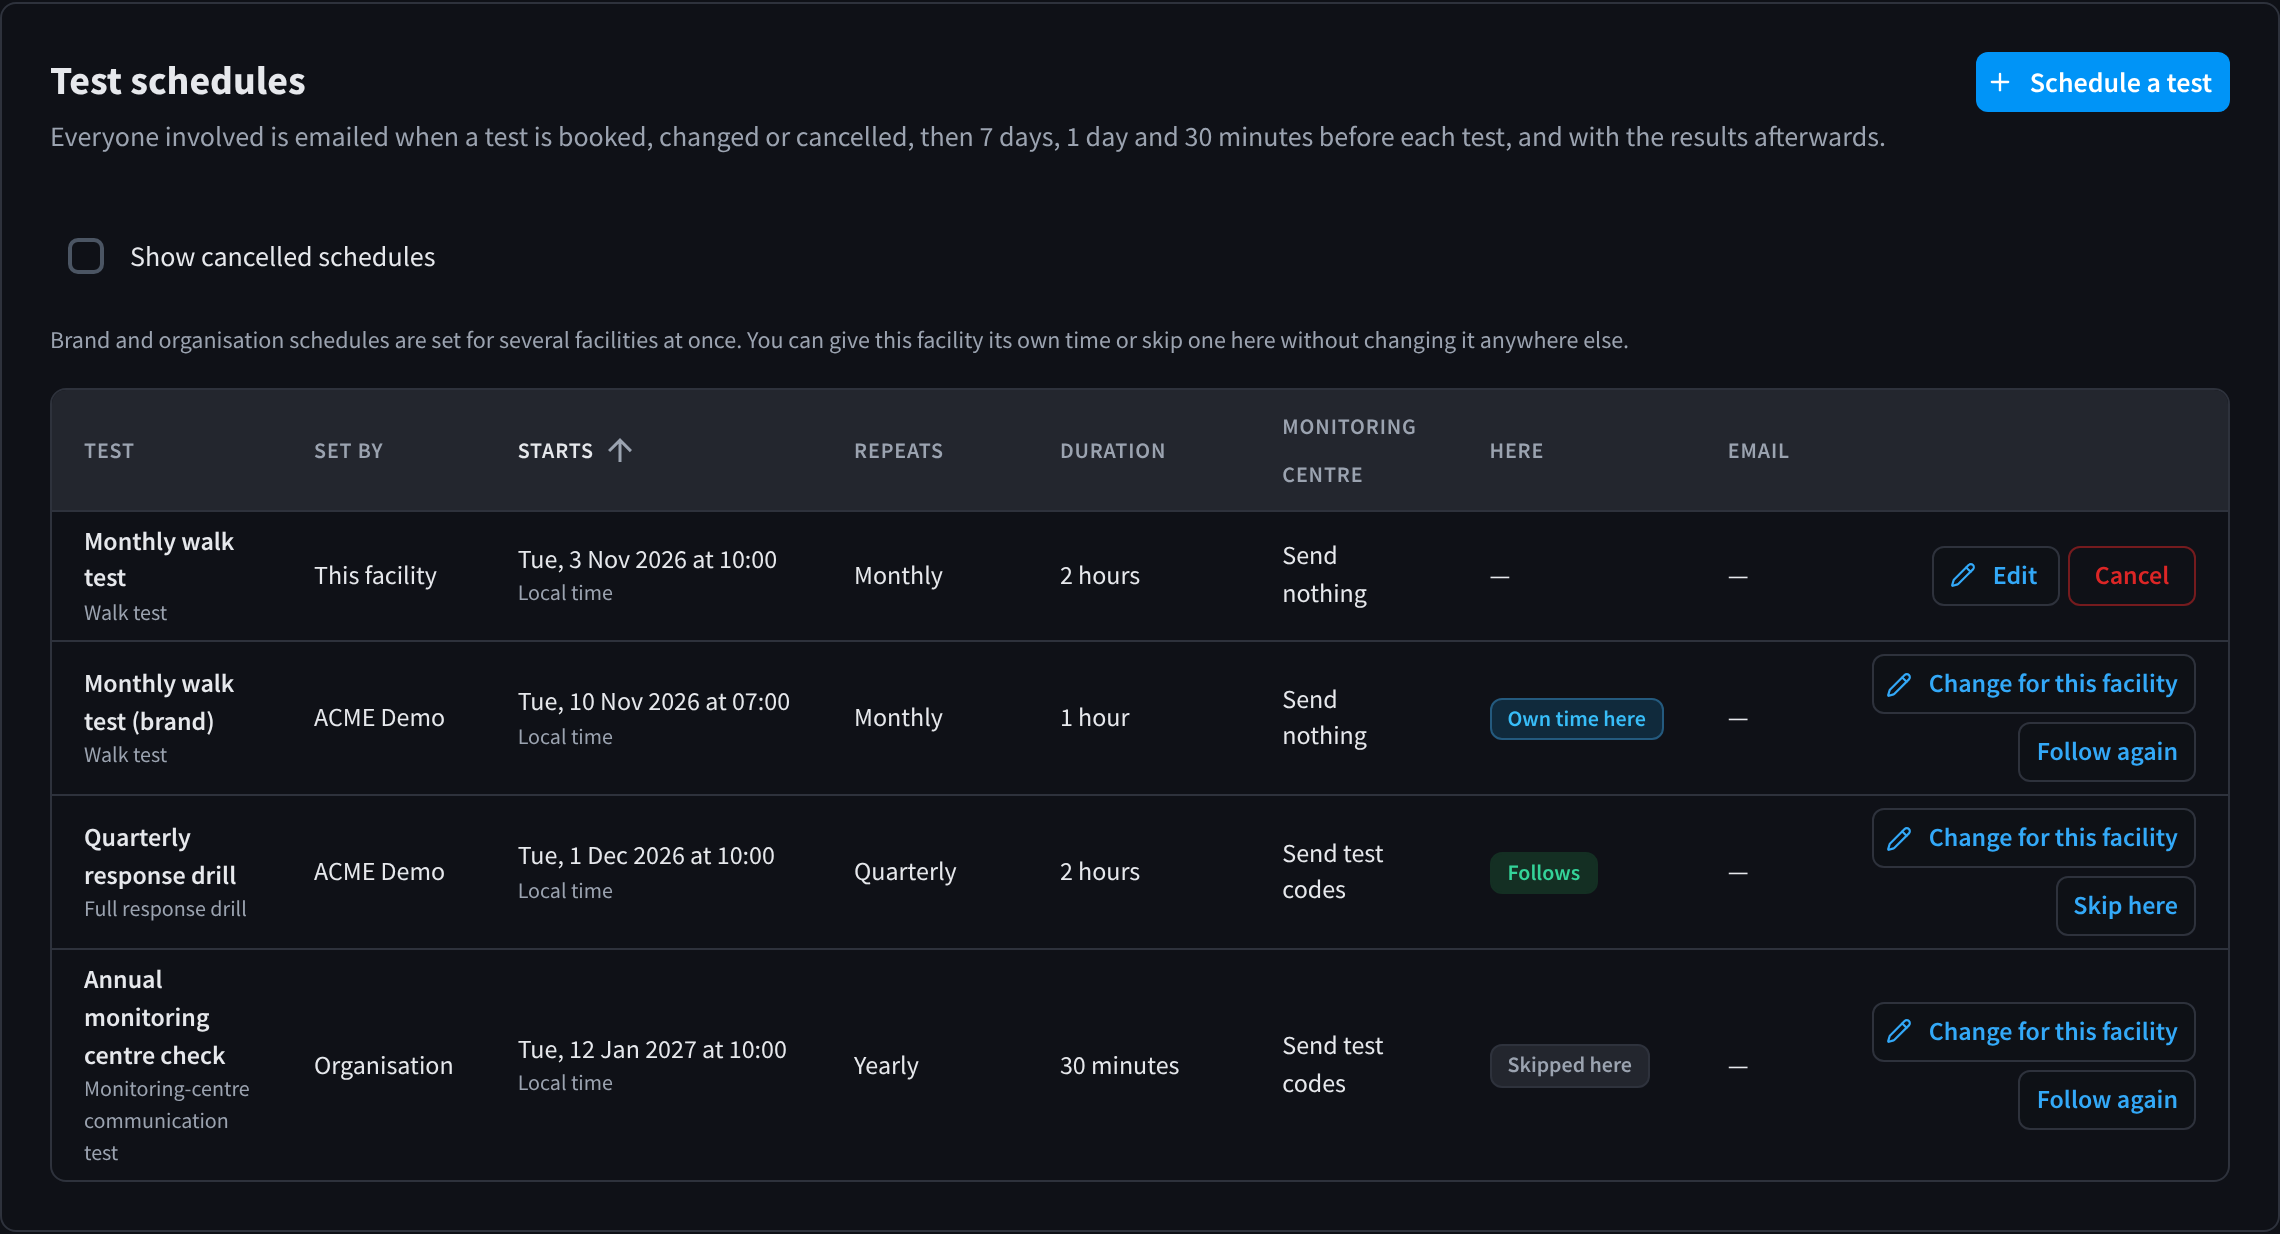Enable Show cancelled schedules checkbox
Viewport: 2280px width, 1234px height.
86,256
